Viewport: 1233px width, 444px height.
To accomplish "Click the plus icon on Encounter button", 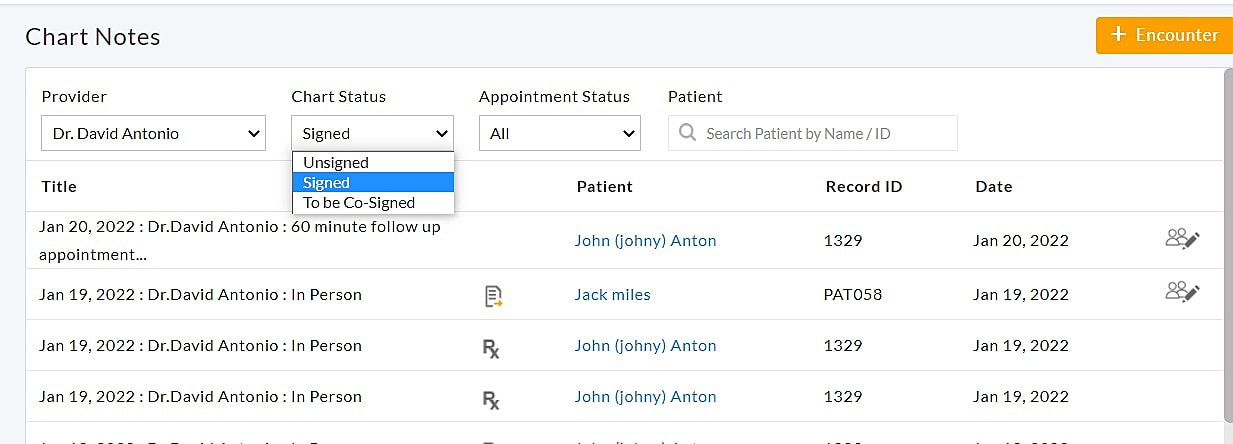I will click(x=1118, y=35).
